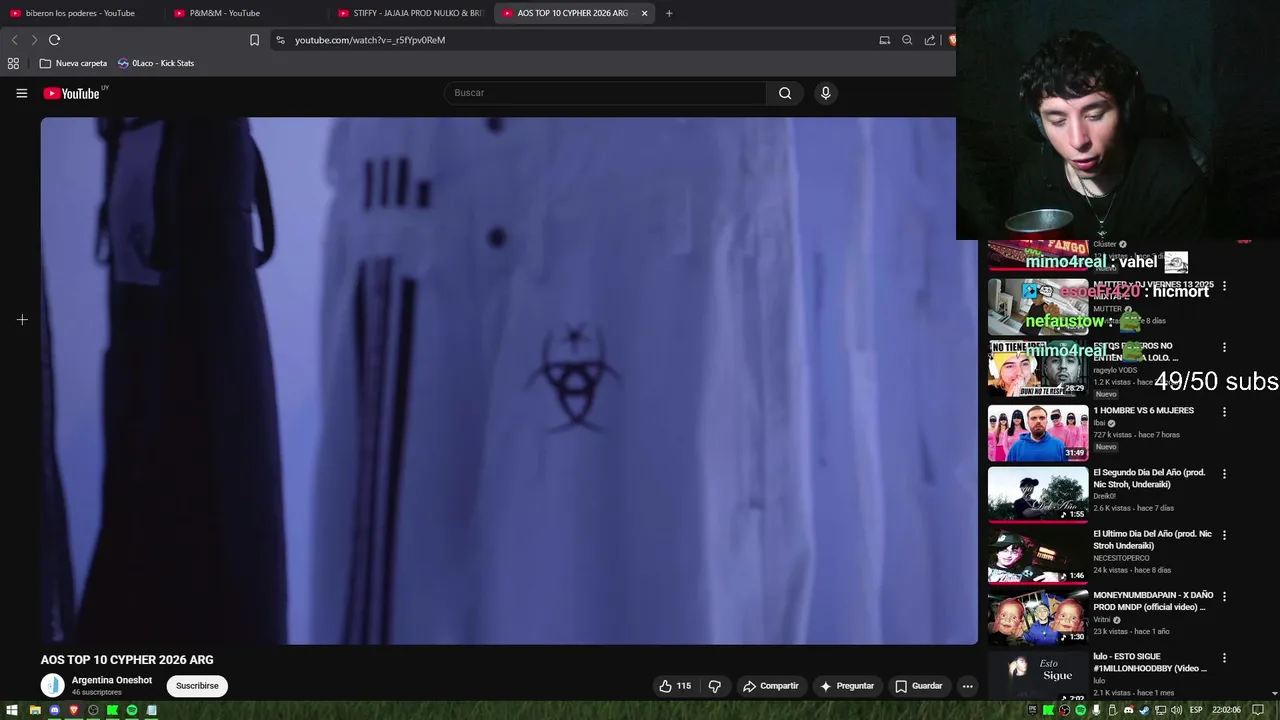Viewport: 1280px width, 720px height.
Task: Save video with Guardar button
Action: click(x=919, y=686)
